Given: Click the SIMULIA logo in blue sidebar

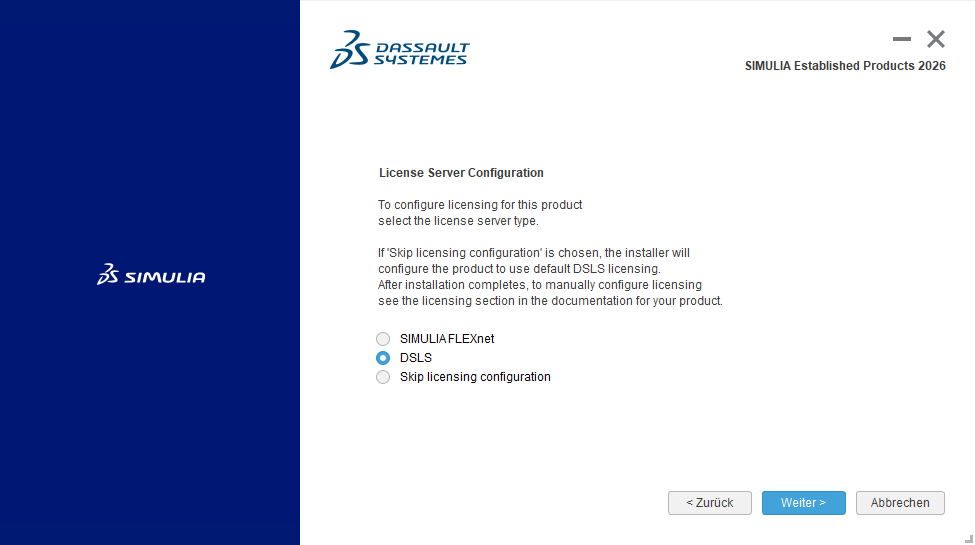Looking at the screenshot, I should [151, 275].
